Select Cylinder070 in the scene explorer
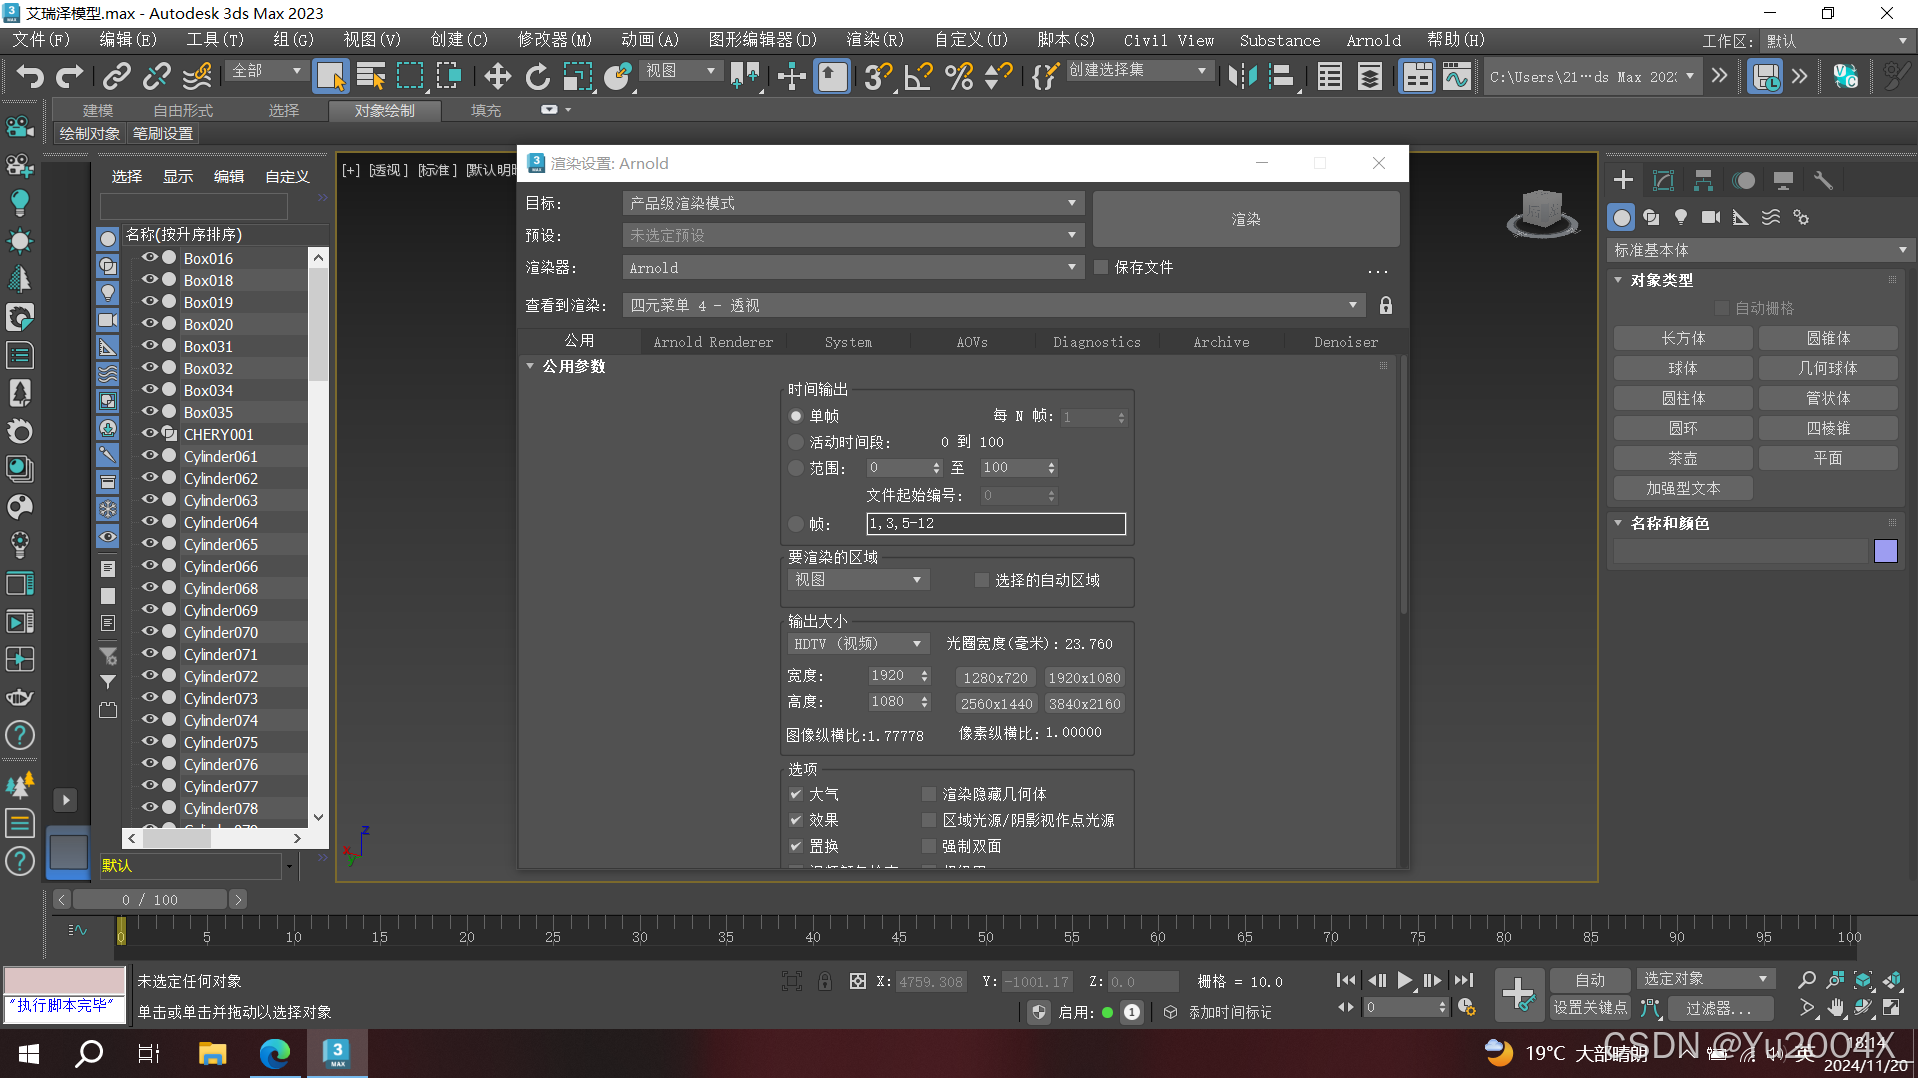 (220, 633)
